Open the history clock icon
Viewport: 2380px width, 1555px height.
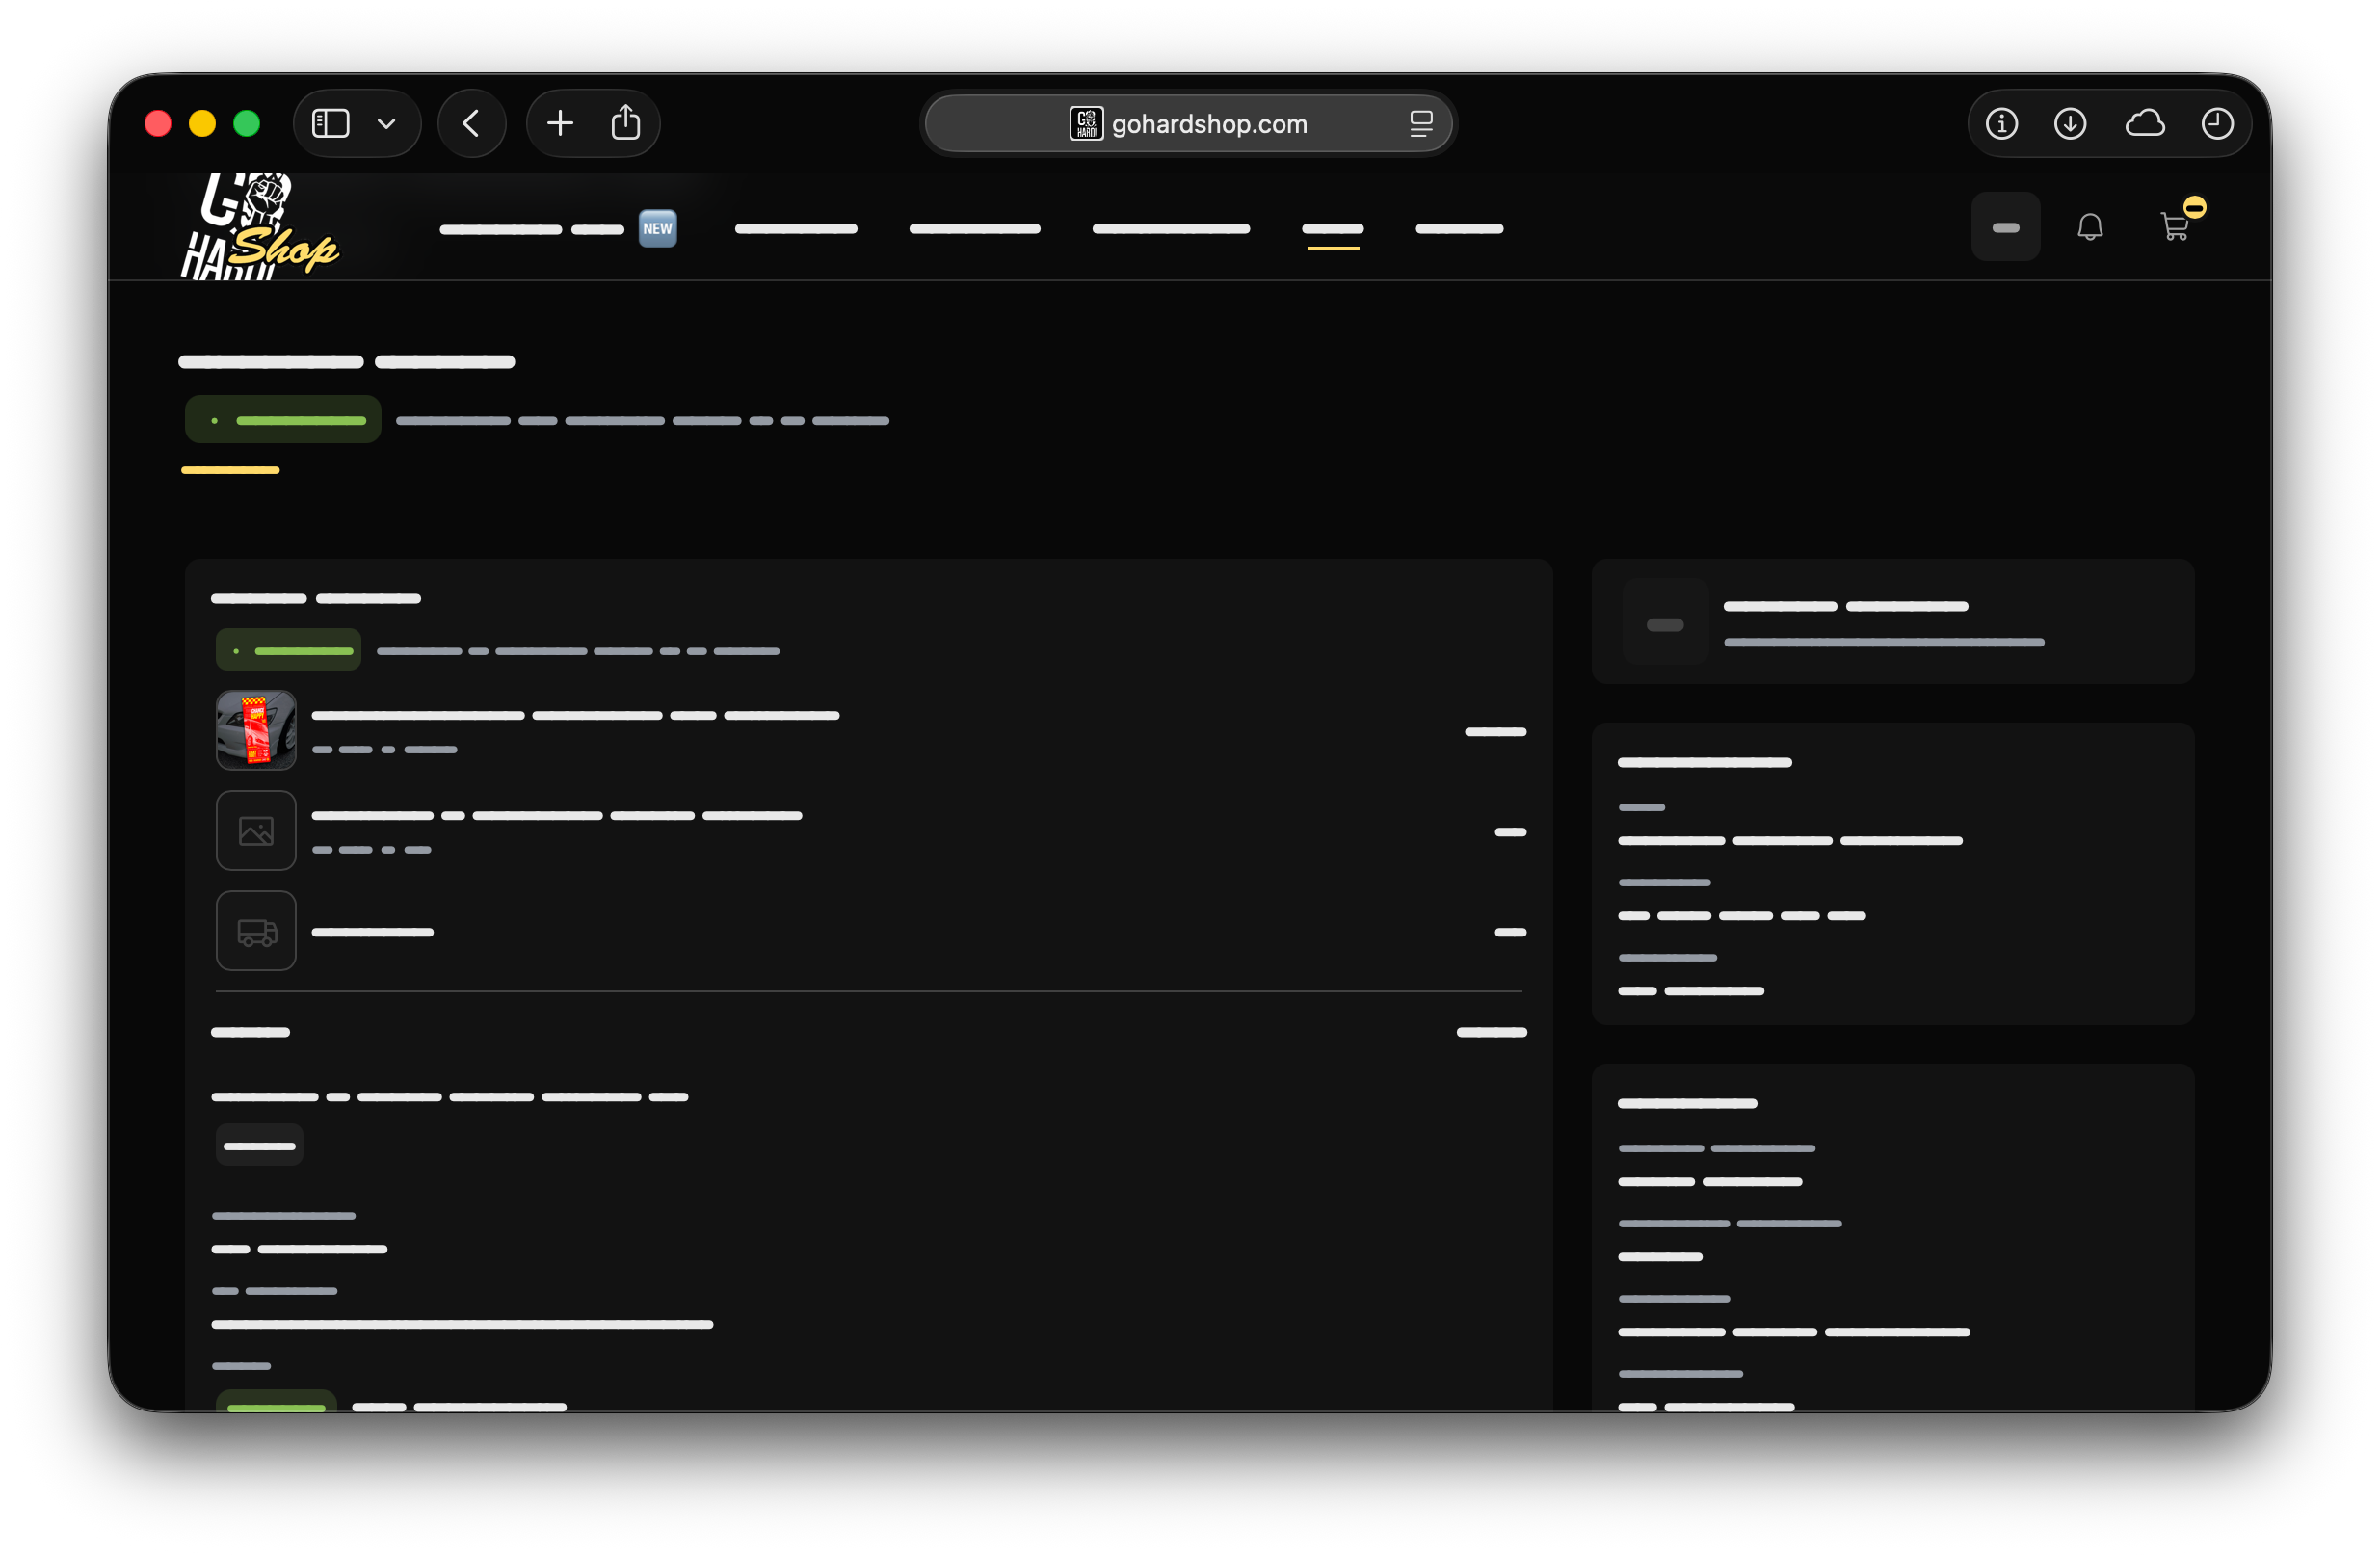point(2217,123)
